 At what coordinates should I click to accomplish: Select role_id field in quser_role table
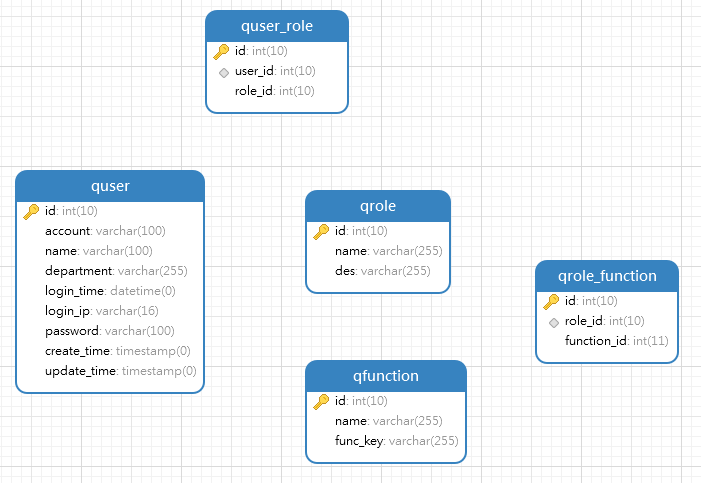[x=274, y=91]
